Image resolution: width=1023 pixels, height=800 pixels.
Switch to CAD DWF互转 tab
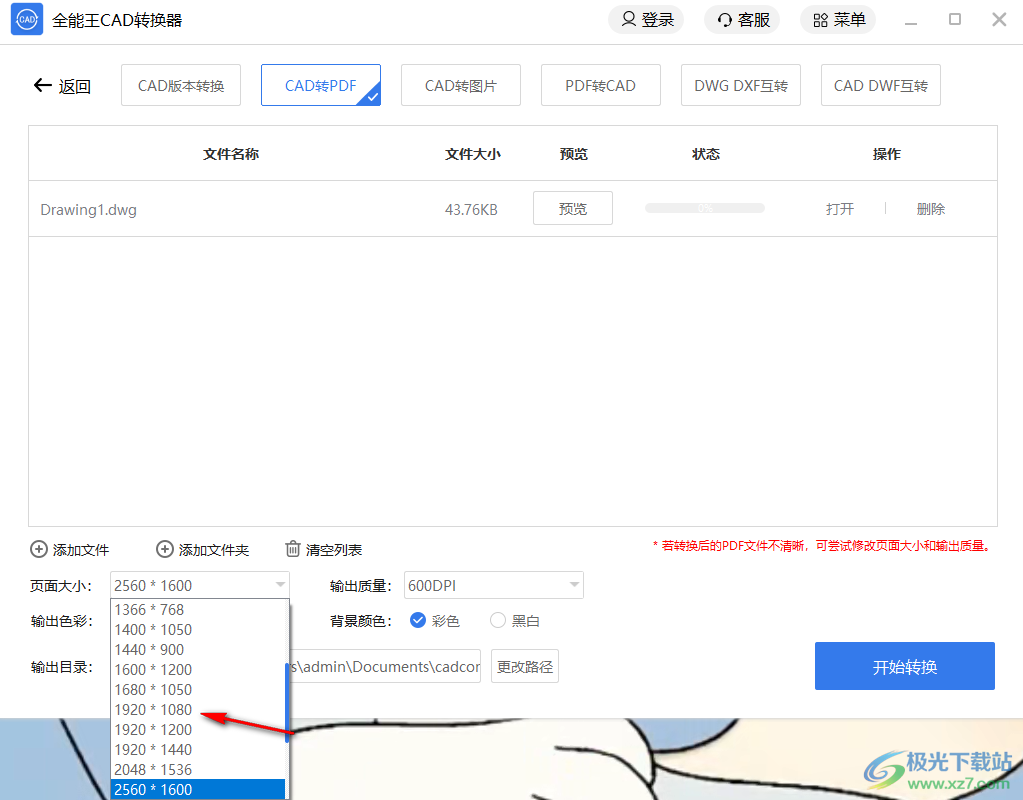point(880,85)
